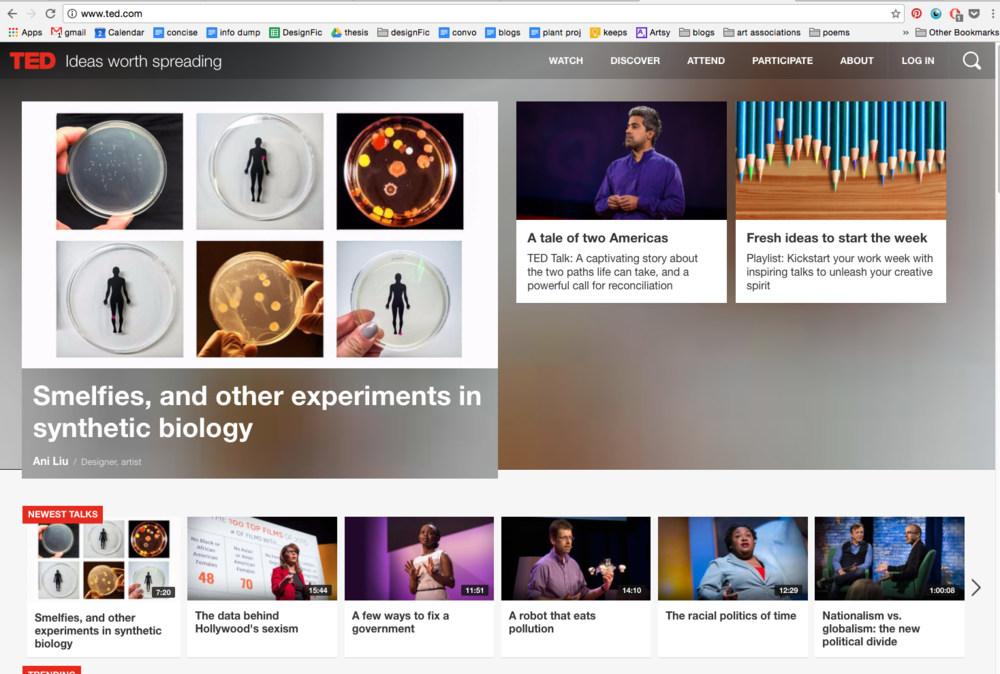
Task: Open the gmail bookmark
Action: point(68,33)
